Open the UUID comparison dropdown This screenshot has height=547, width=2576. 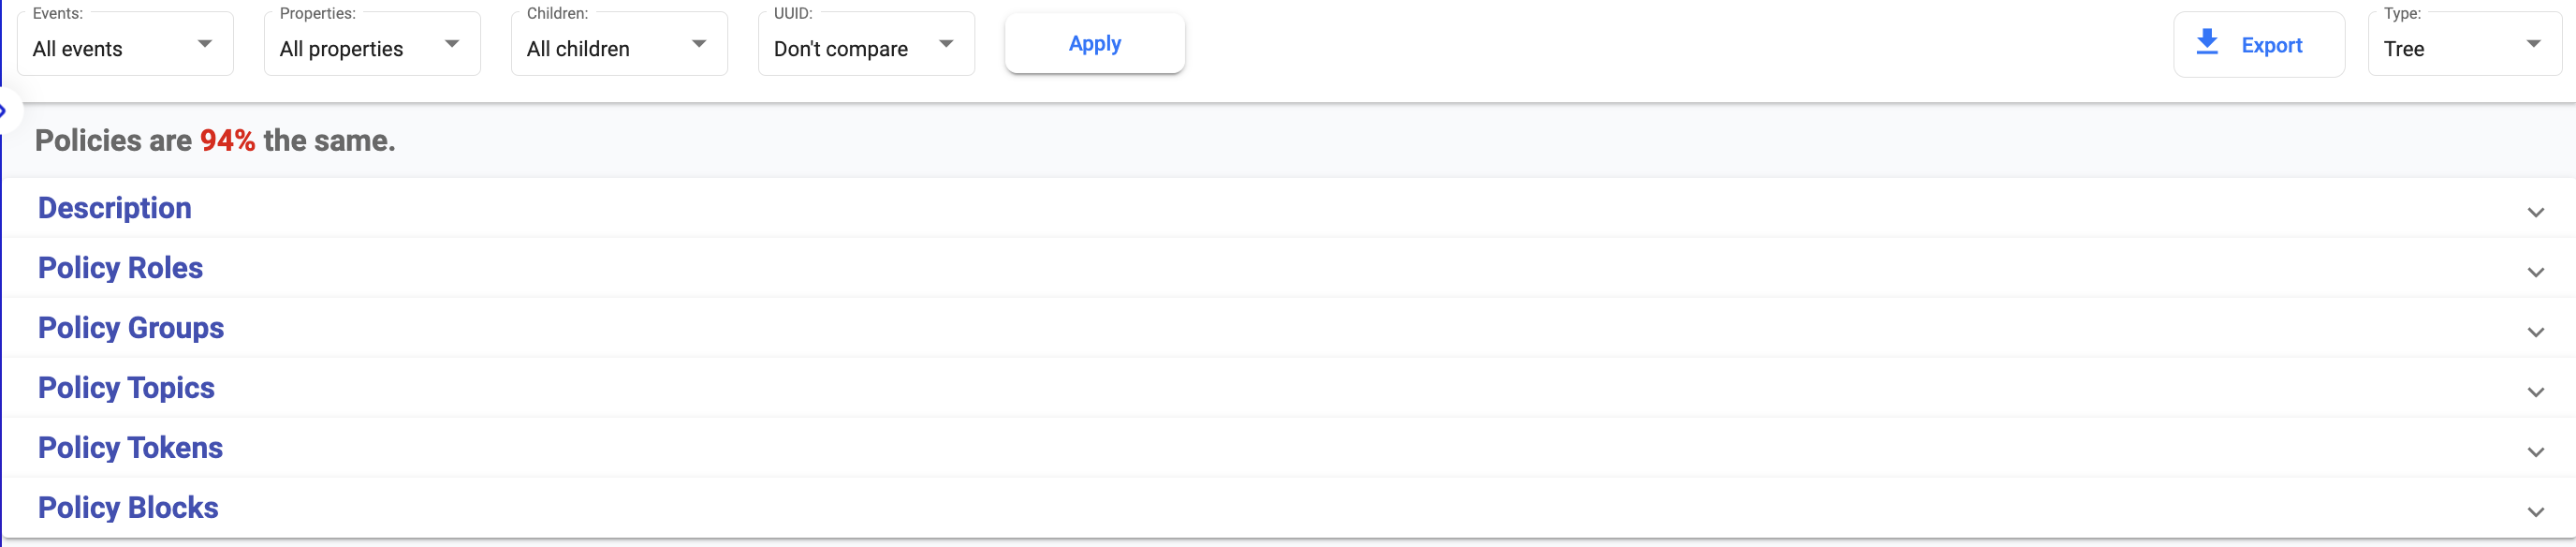coord(866,45)
